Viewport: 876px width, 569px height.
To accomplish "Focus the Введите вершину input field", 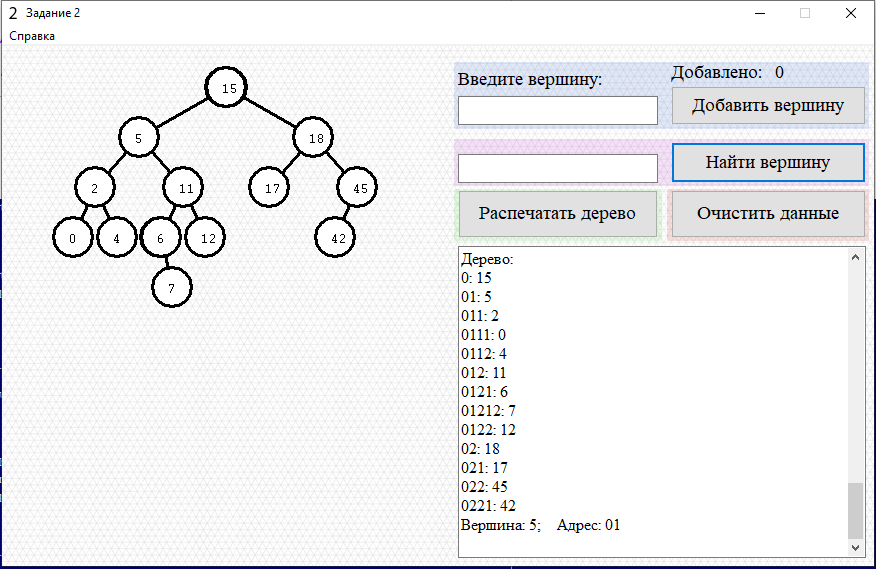I will [558, 110].
